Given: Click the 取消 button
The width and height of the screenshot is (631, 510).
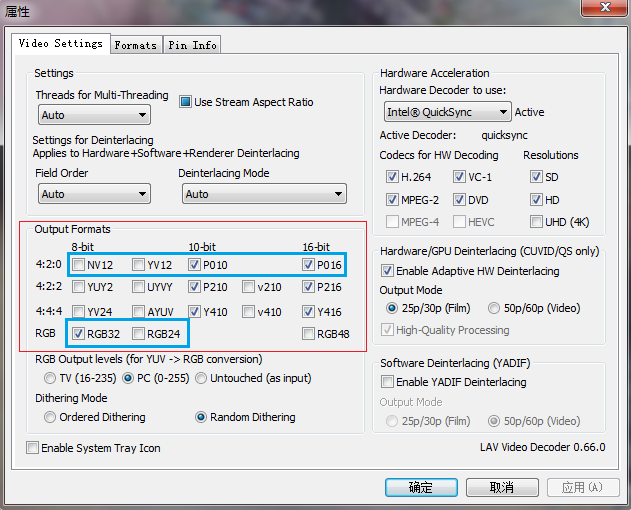Looking at the screenshot, I should [x=502, y=487].
